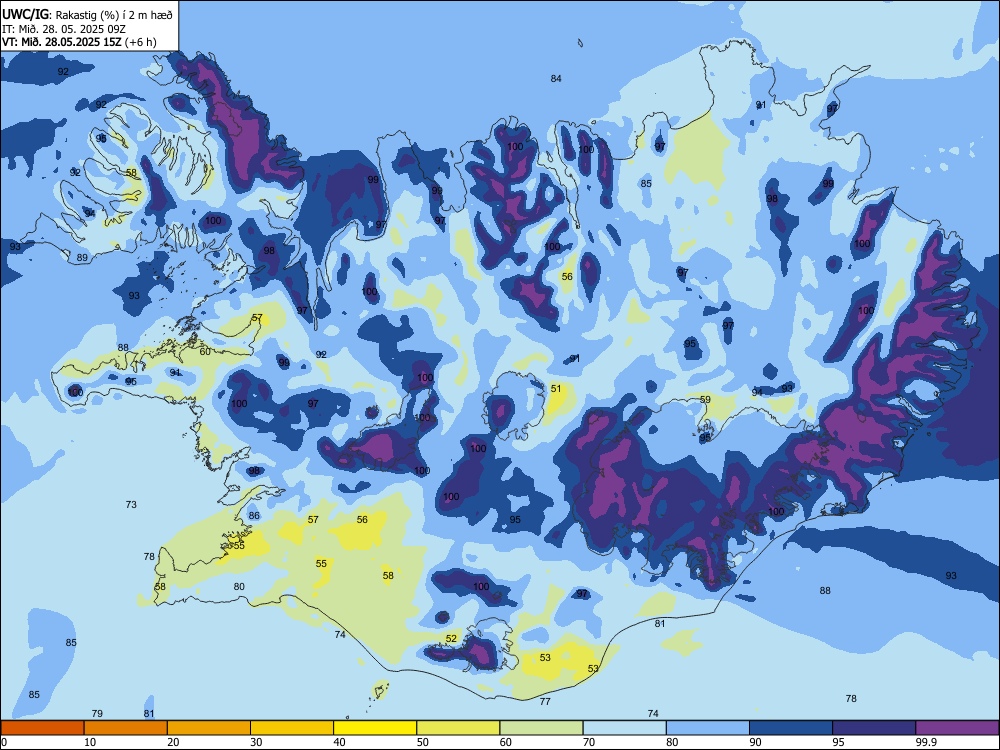This screenshot has width=1000, height=750.
Task: Click the UWC/IG title text
Action: pyautogui.click(x=26, y=14)
